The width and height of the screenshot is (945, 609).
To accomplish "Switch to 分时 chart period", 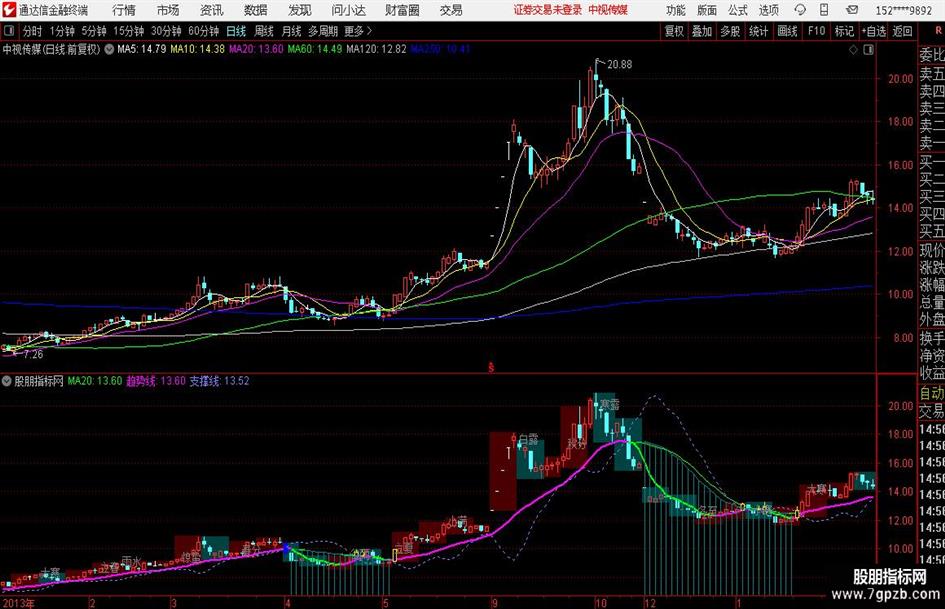I will [33, 31].
